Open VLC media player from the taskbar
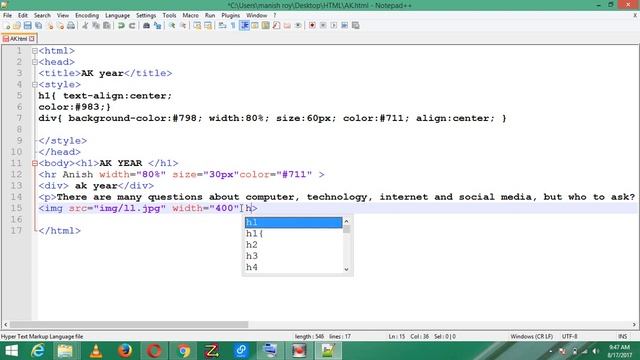640x360 pixels. (96, 351)
